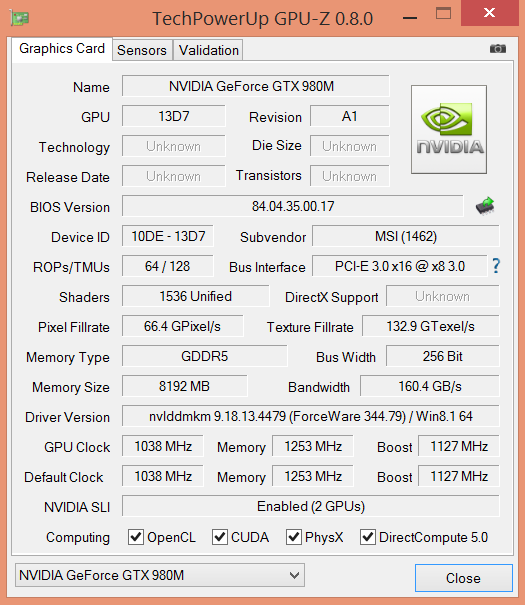Select the Graphics Card tab
525x605 pixels.
tap(62, 49)
